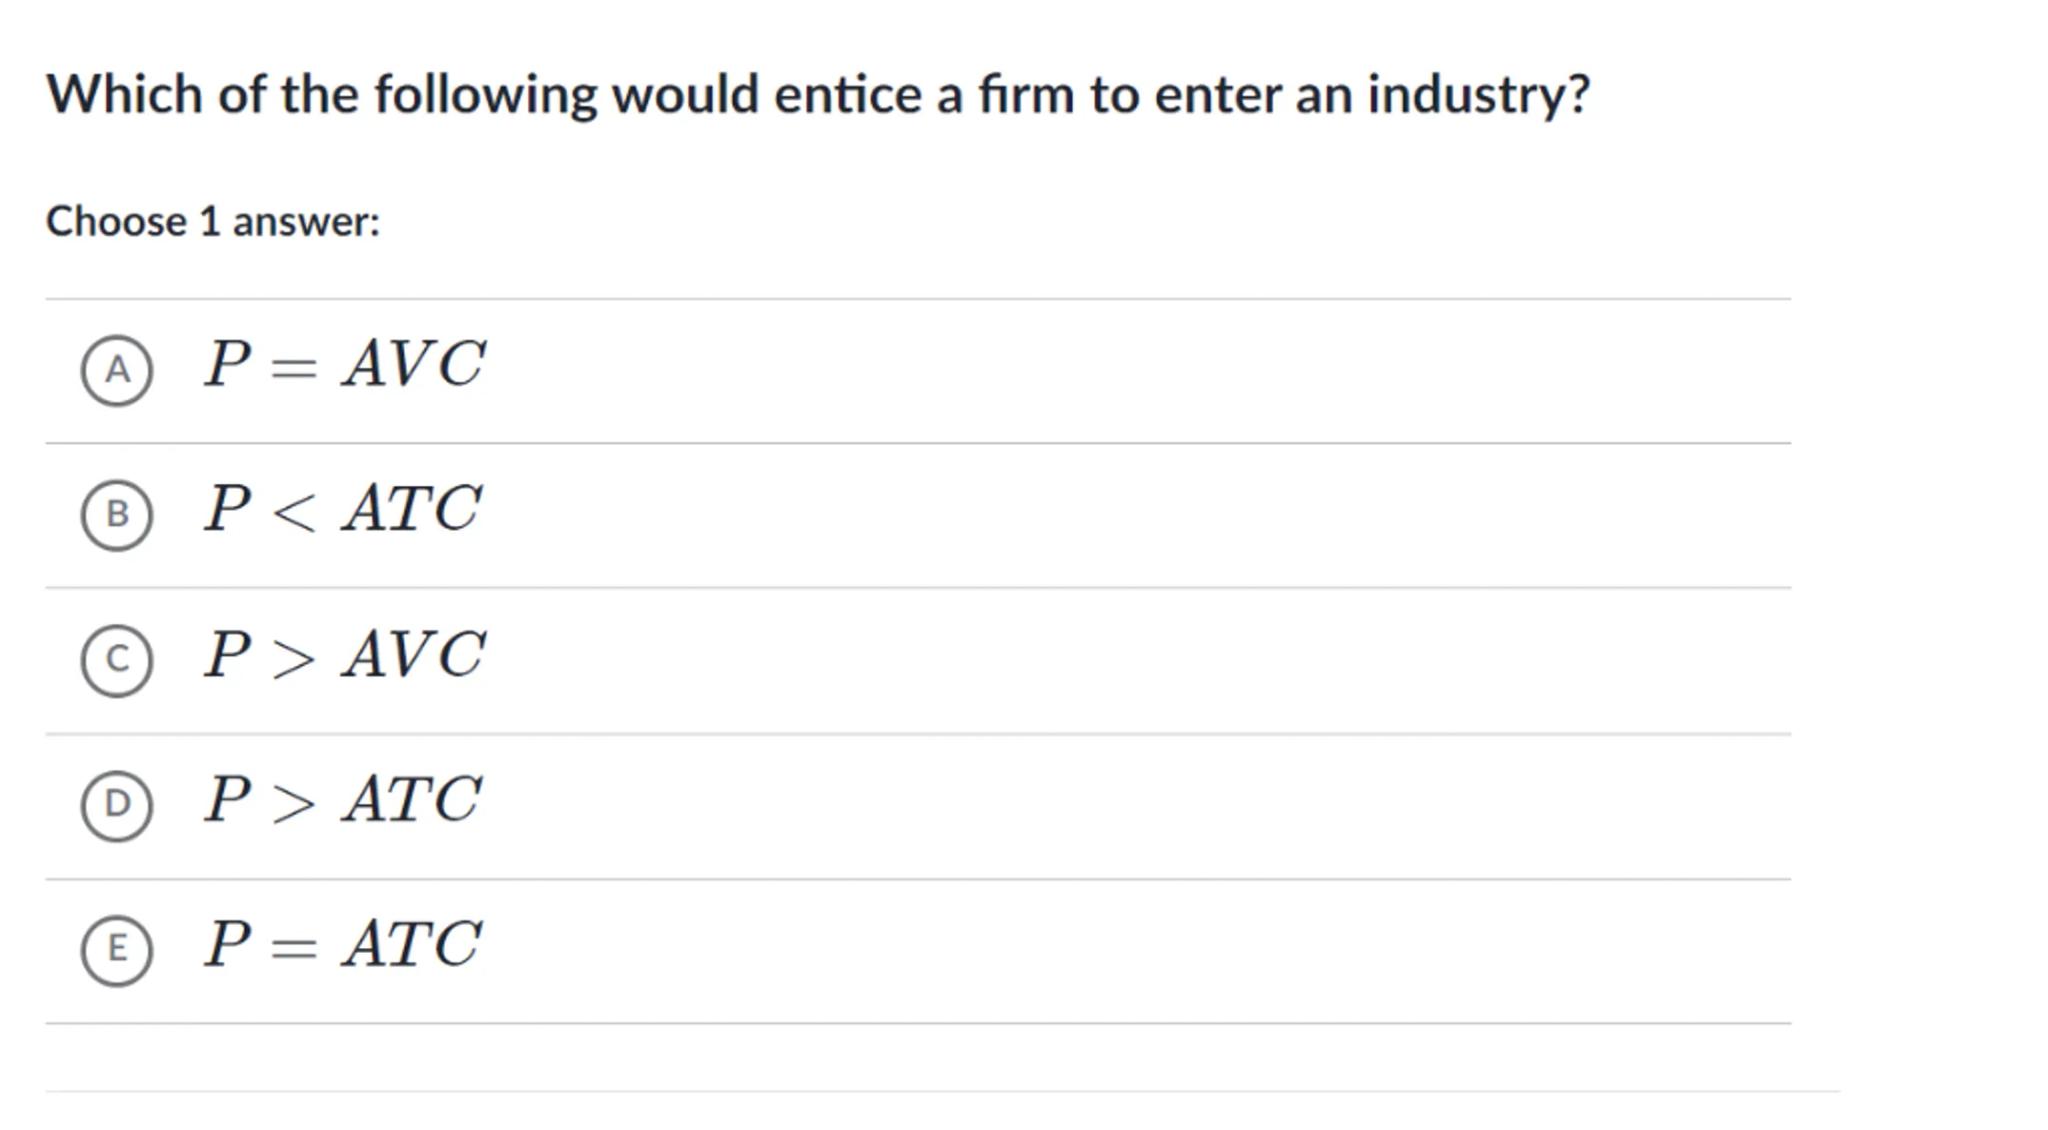Click the word "industry?" in the question
This screenshot has width=2048, height=1130.
click(x=1477, y=96)
